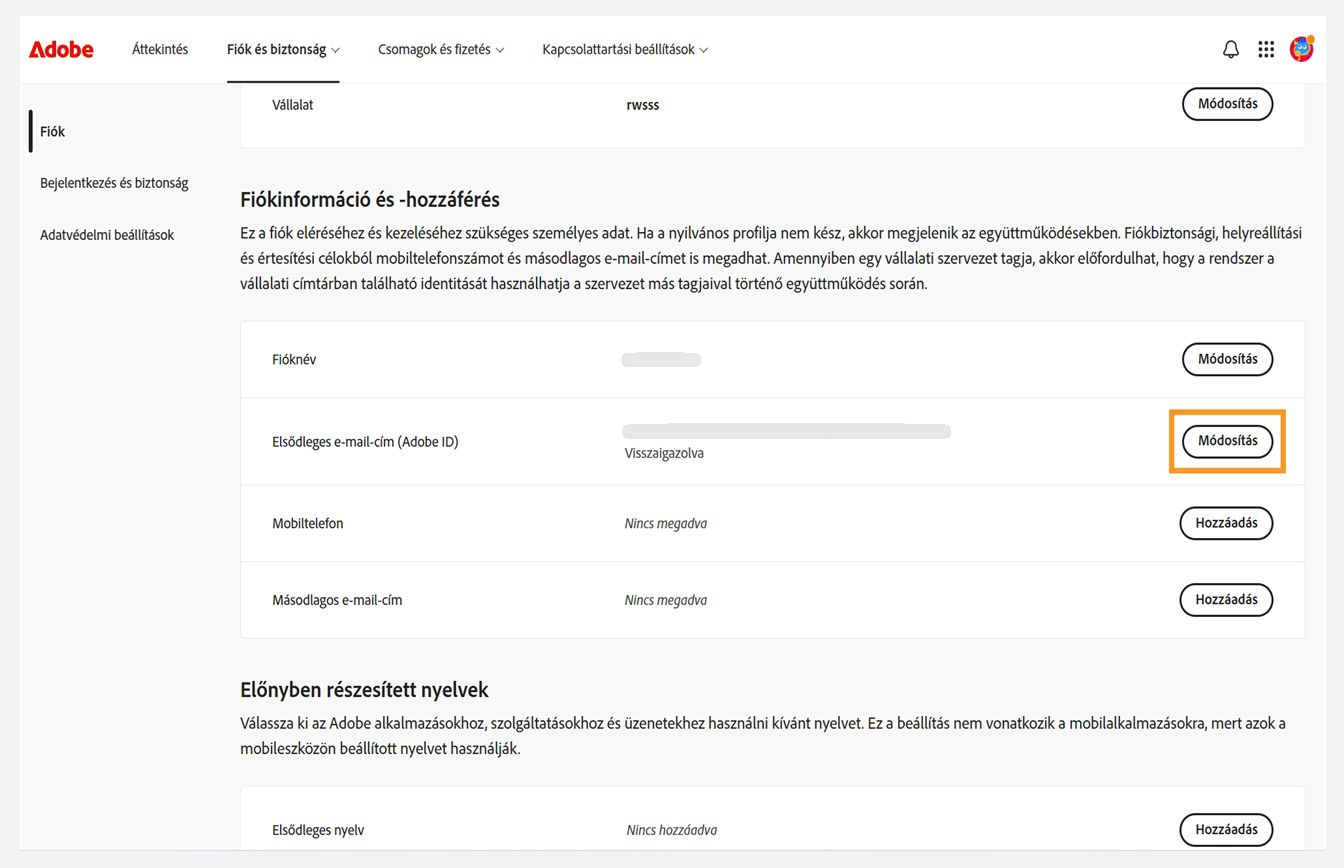
Task: Open the notifications bell icon
Action: 1231,48
